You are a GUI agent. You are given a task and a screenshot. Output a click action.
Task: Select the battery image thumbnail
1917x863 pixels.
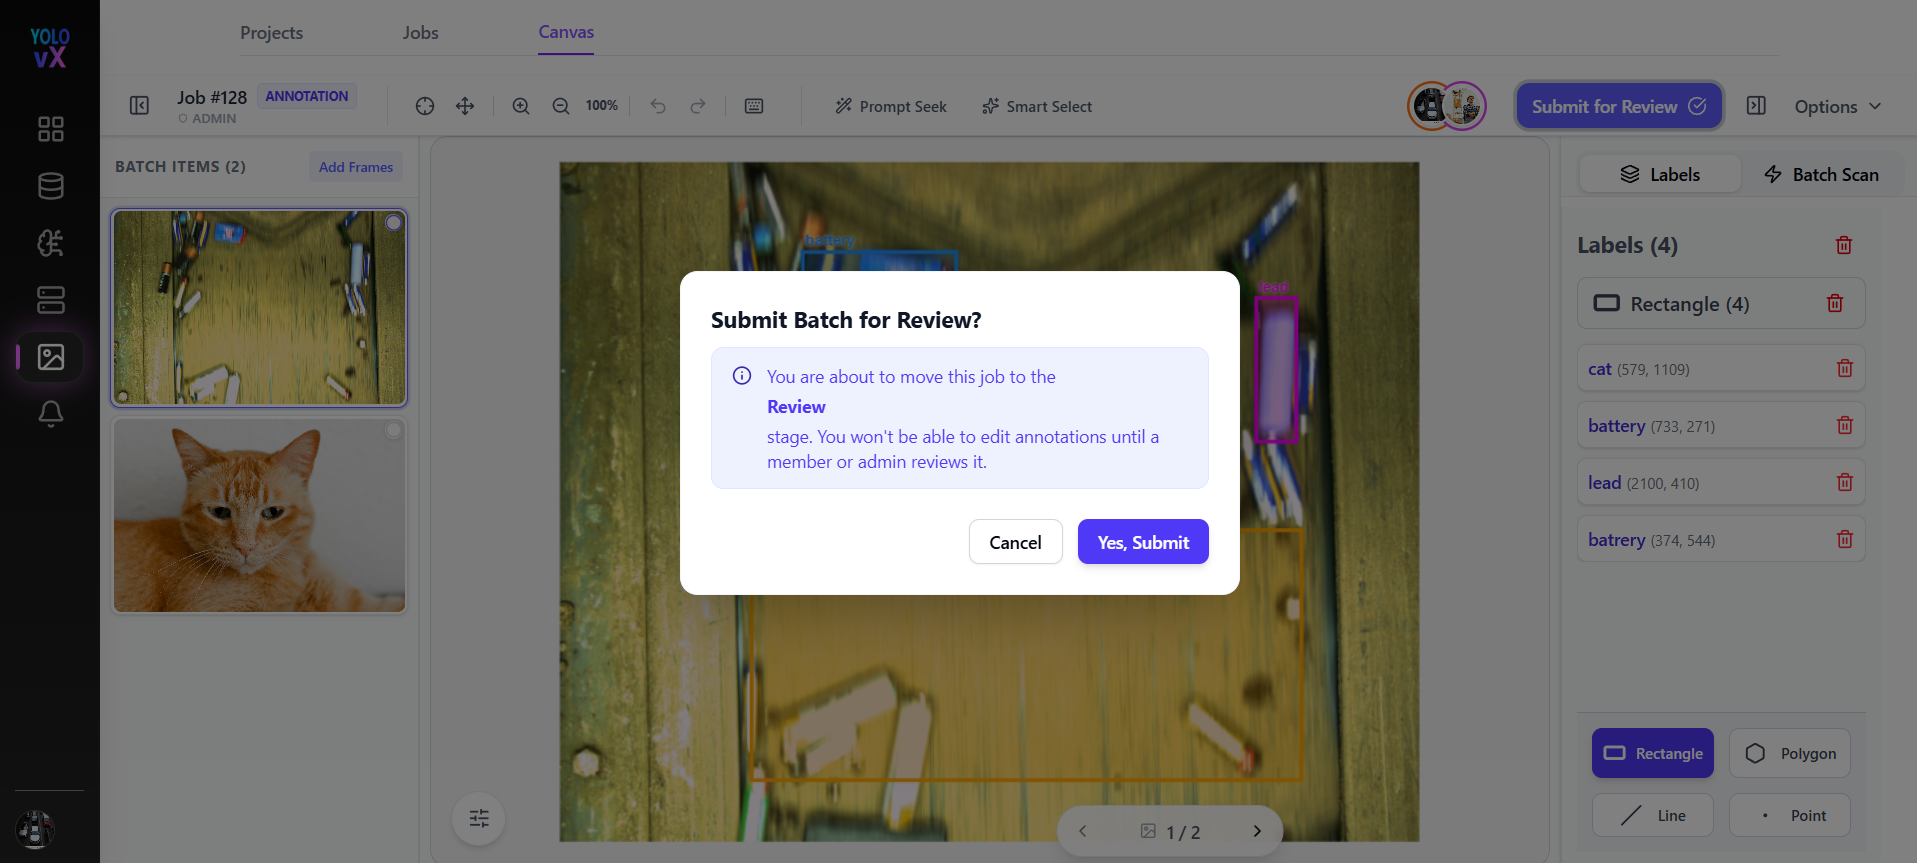tap(259, 308)
